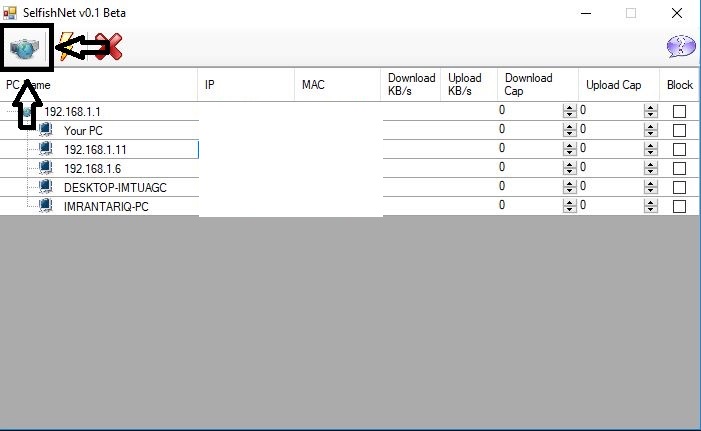Tick the Block checkbox for IMRANTARIQ-PC
Image resolution: width=701 pixels, height=431 pixels.
click(679, 206)
